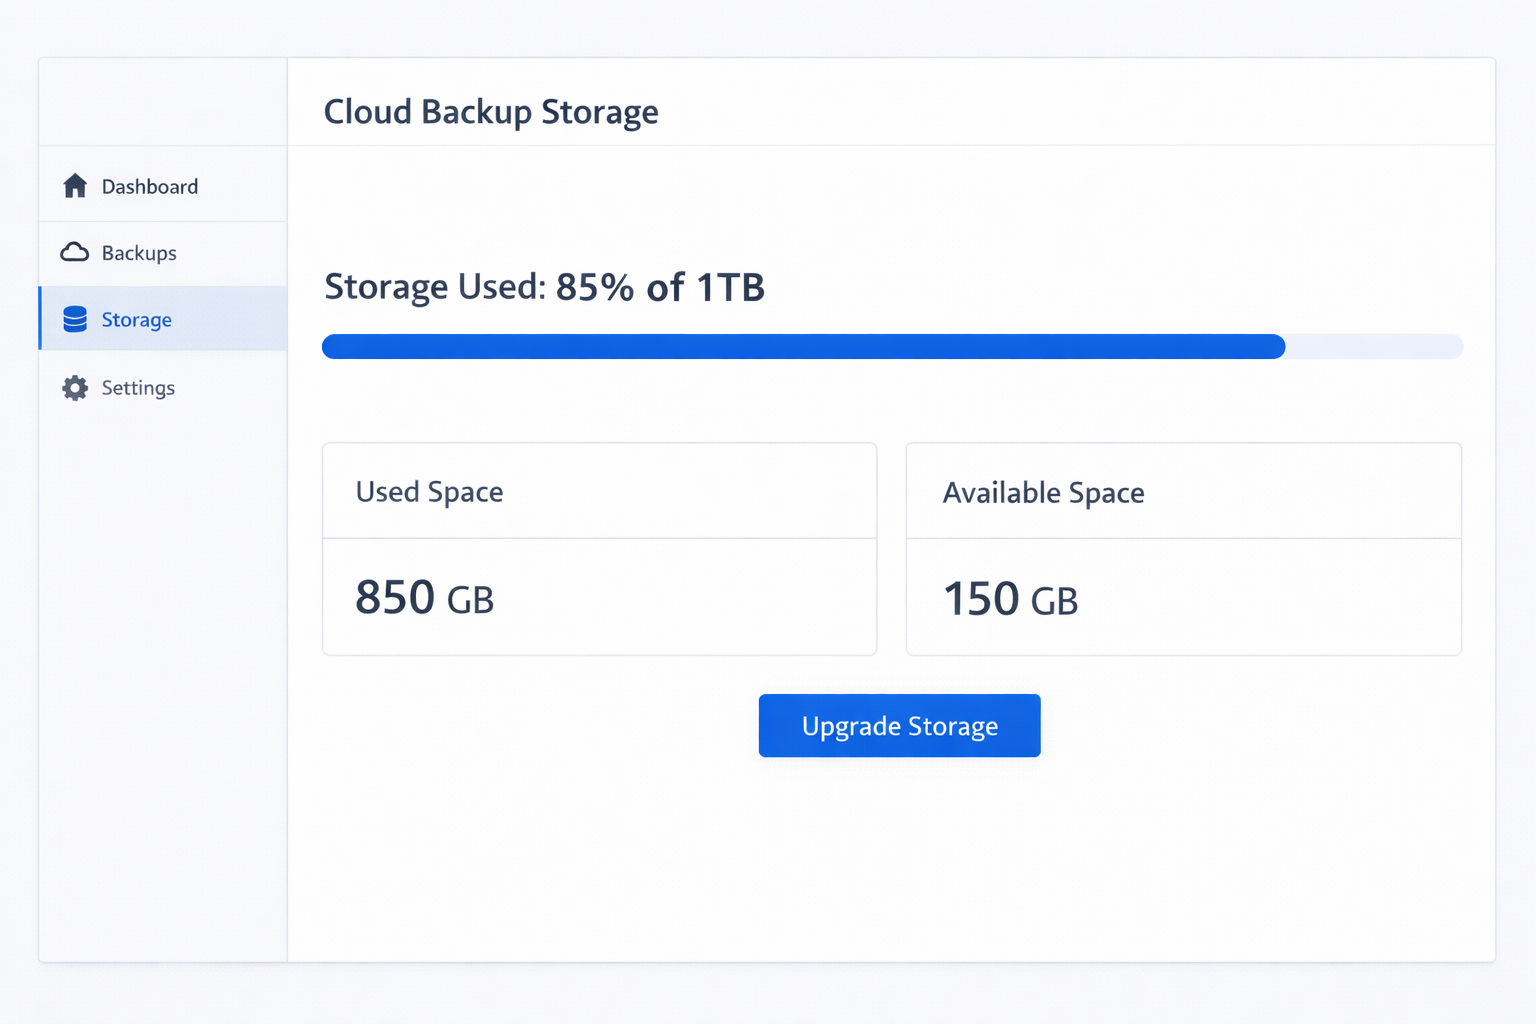The image size is (1536, 1024).
Task: Click the filled blue part of storage bar
Action: point(802,347)
